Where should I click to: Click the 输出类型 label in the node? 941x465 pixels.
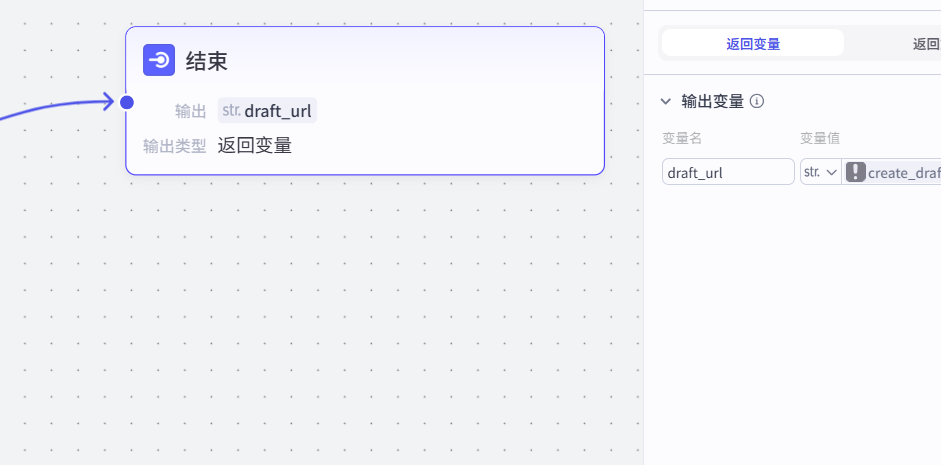(174, 146)
